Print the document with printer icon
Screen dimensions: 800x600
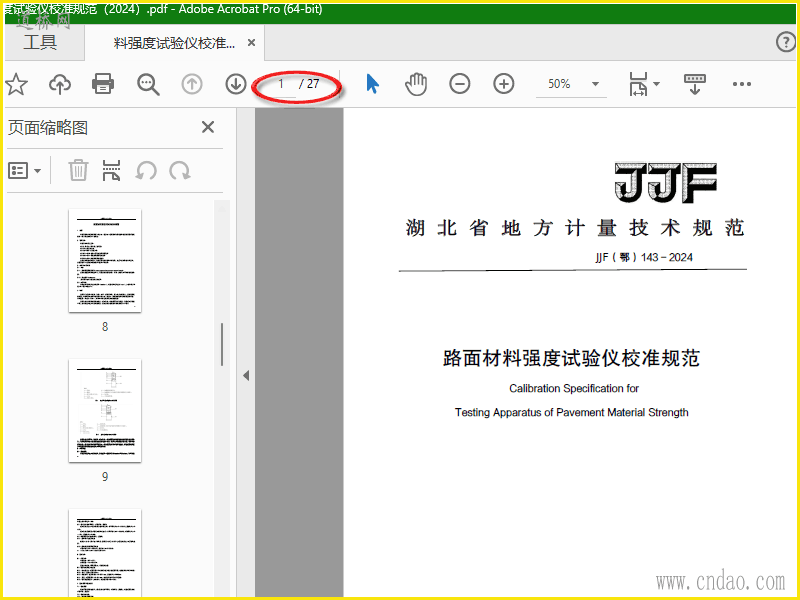103,84
